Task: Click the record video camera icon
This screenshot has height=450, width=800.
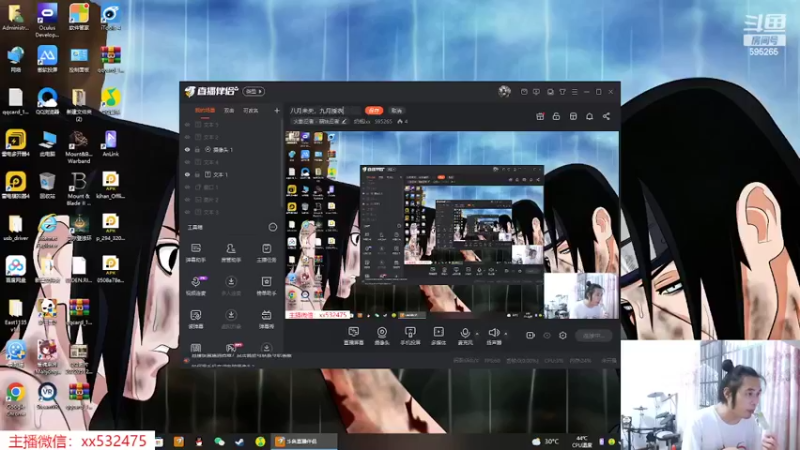Action: coord(531,335)
